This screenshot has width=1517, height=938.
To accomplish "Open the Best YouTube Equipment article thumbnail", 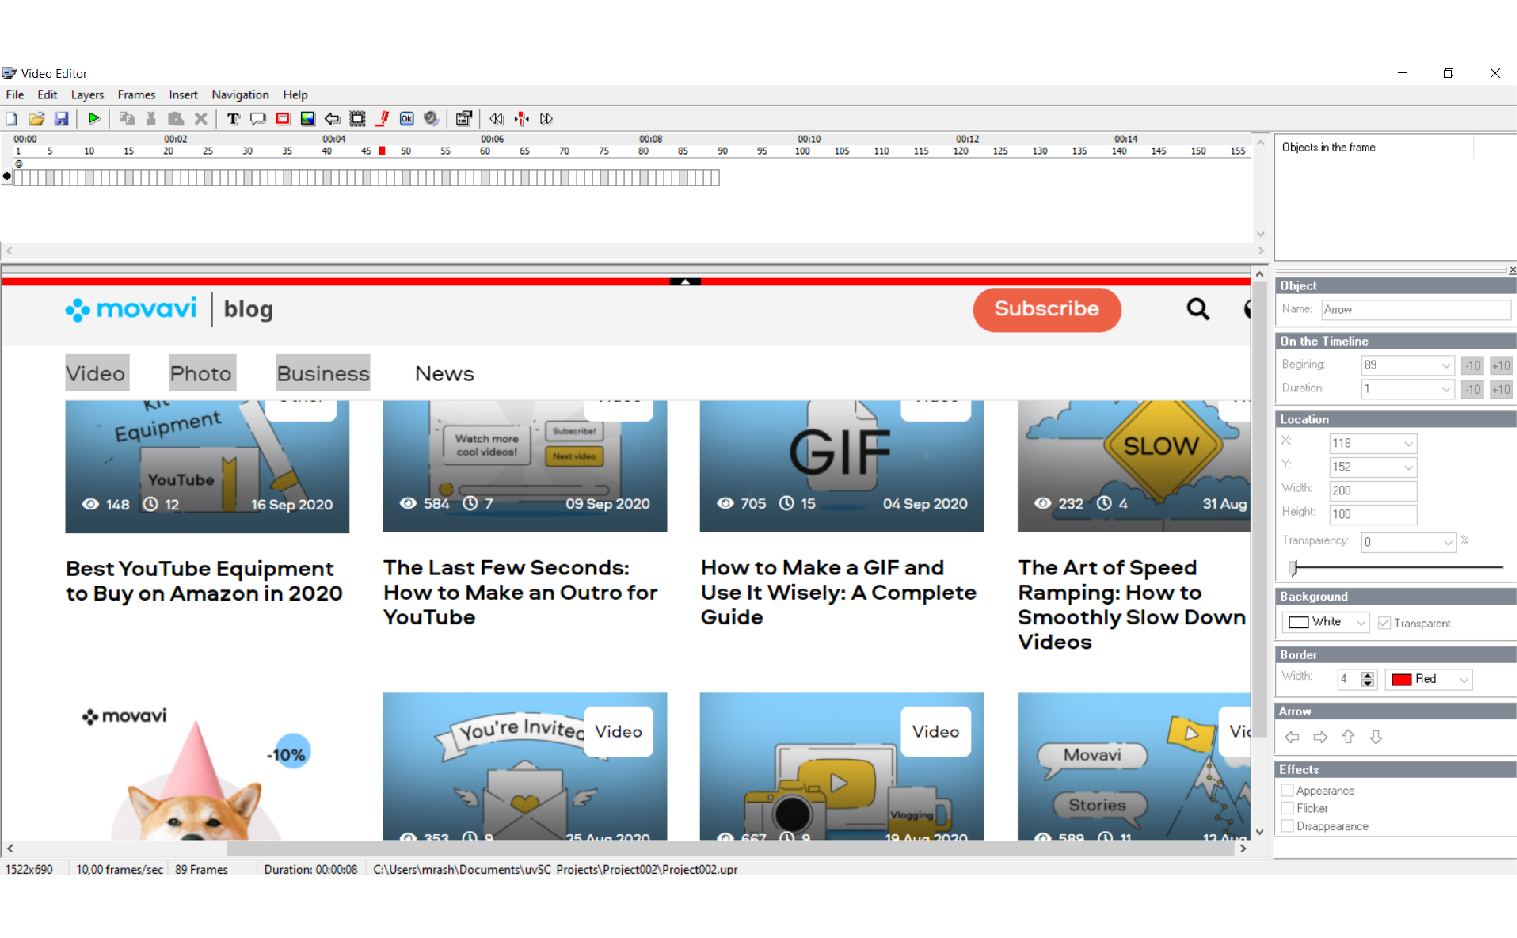I will click(207, 466).
